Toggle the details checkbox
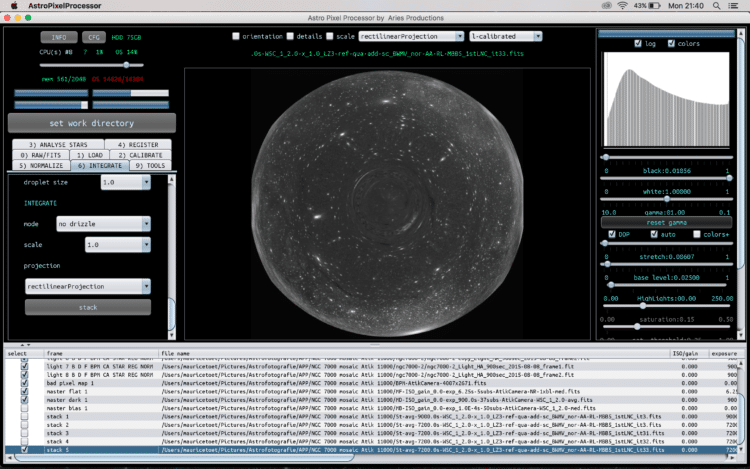Viewport: 750px width, 469px height. tap(290, 36)
